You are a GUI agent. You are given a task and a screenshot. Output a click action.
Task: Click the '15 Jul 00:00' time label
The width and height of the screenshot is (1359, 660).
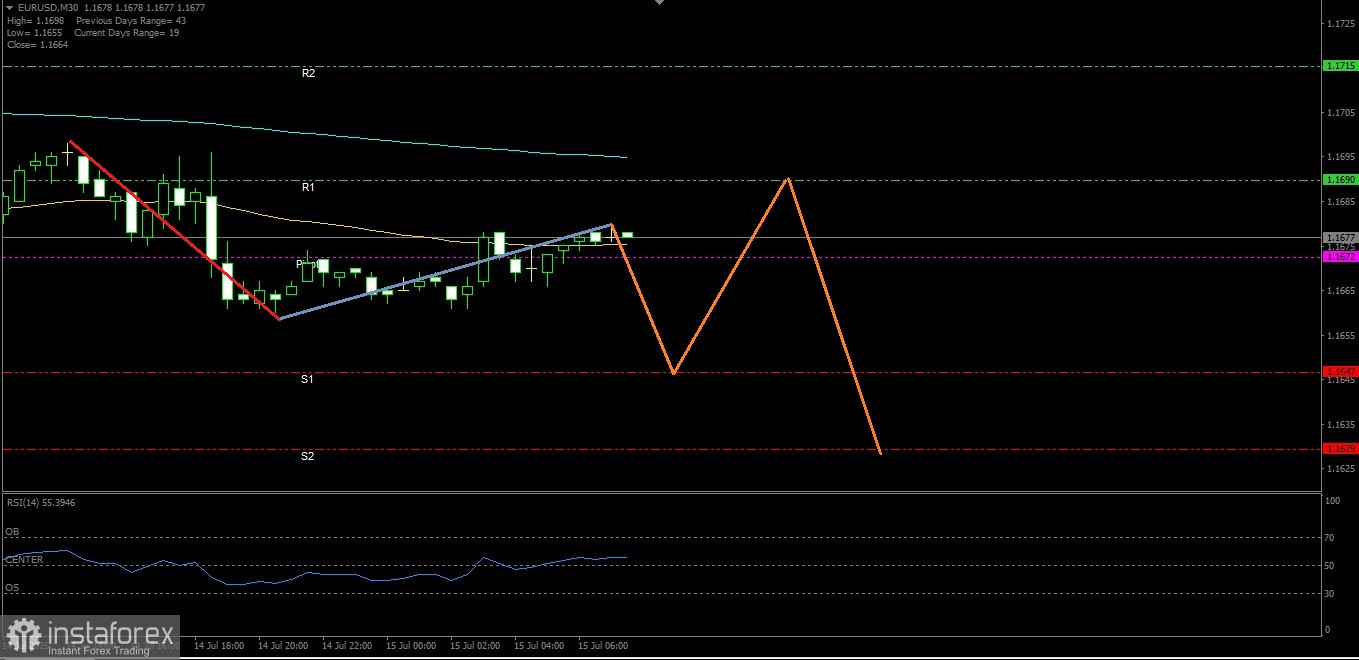point(410,646)
